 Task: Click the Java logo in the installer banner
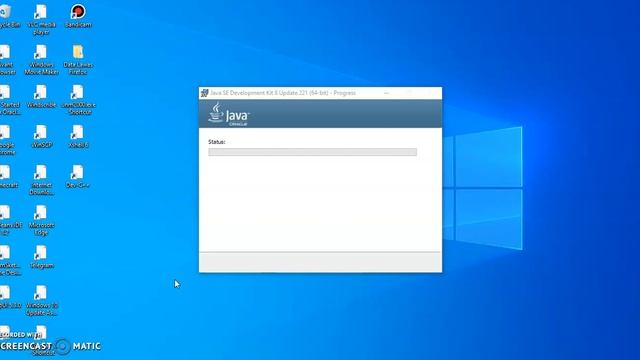tap(228, 113)
